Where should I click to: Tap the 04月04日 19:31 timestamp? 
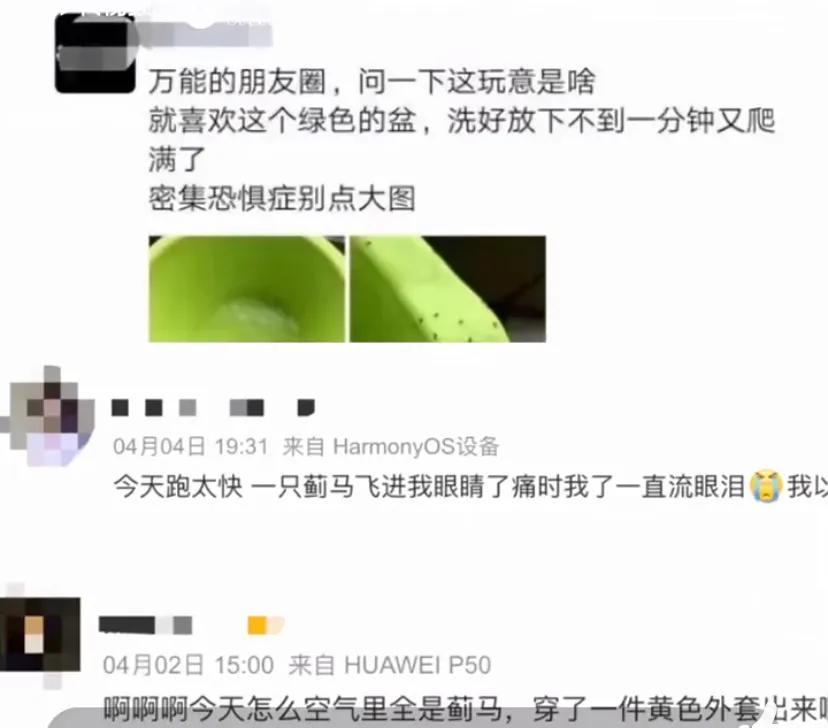tap(191, 447)
